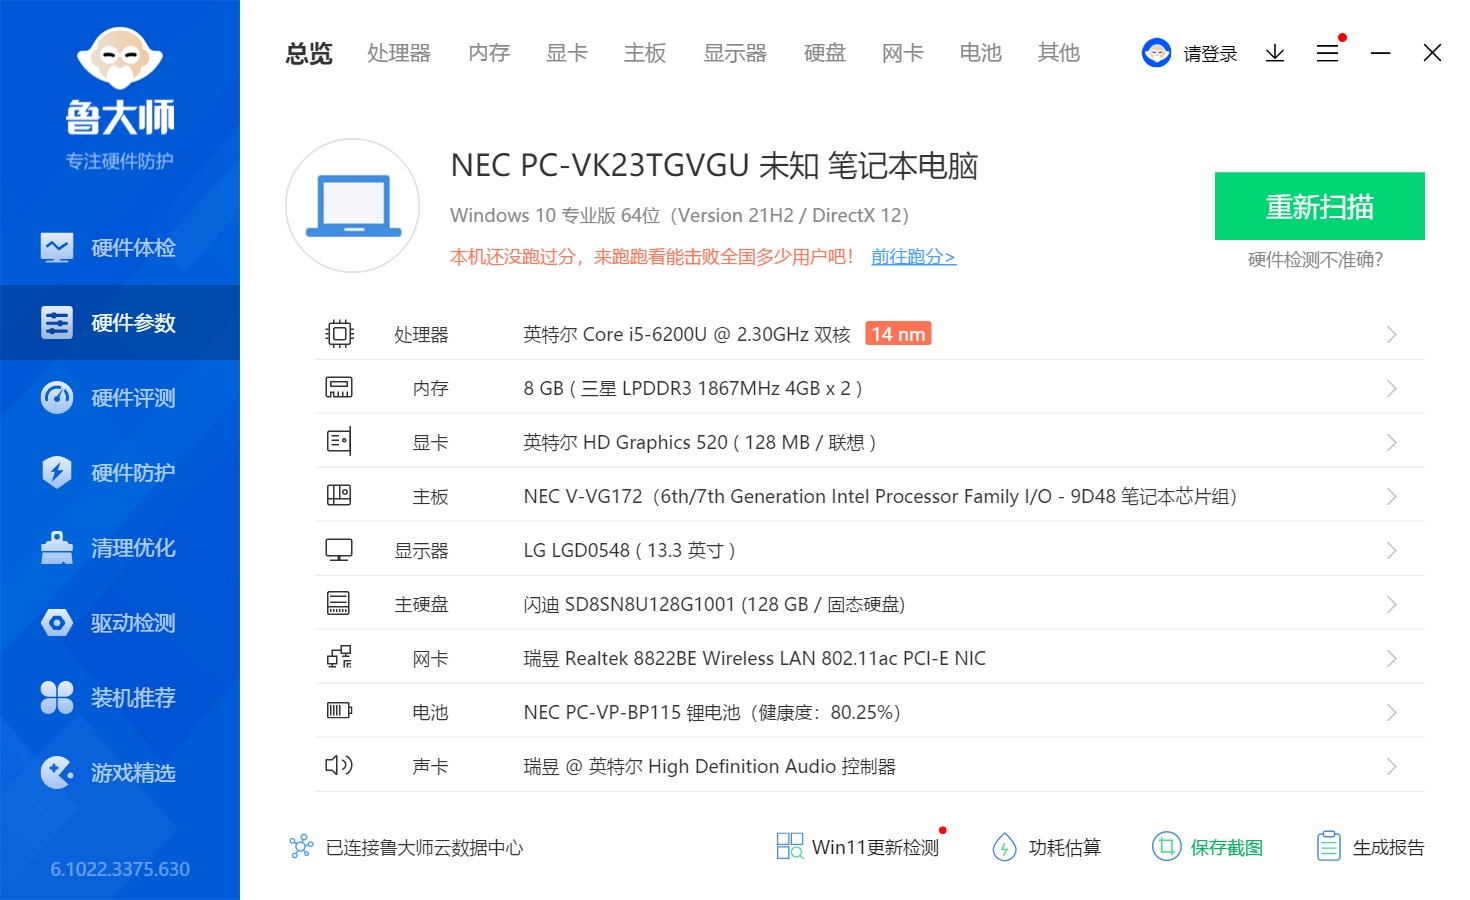Click the download arrow icon in title bar

click(x=1275, y=53)
